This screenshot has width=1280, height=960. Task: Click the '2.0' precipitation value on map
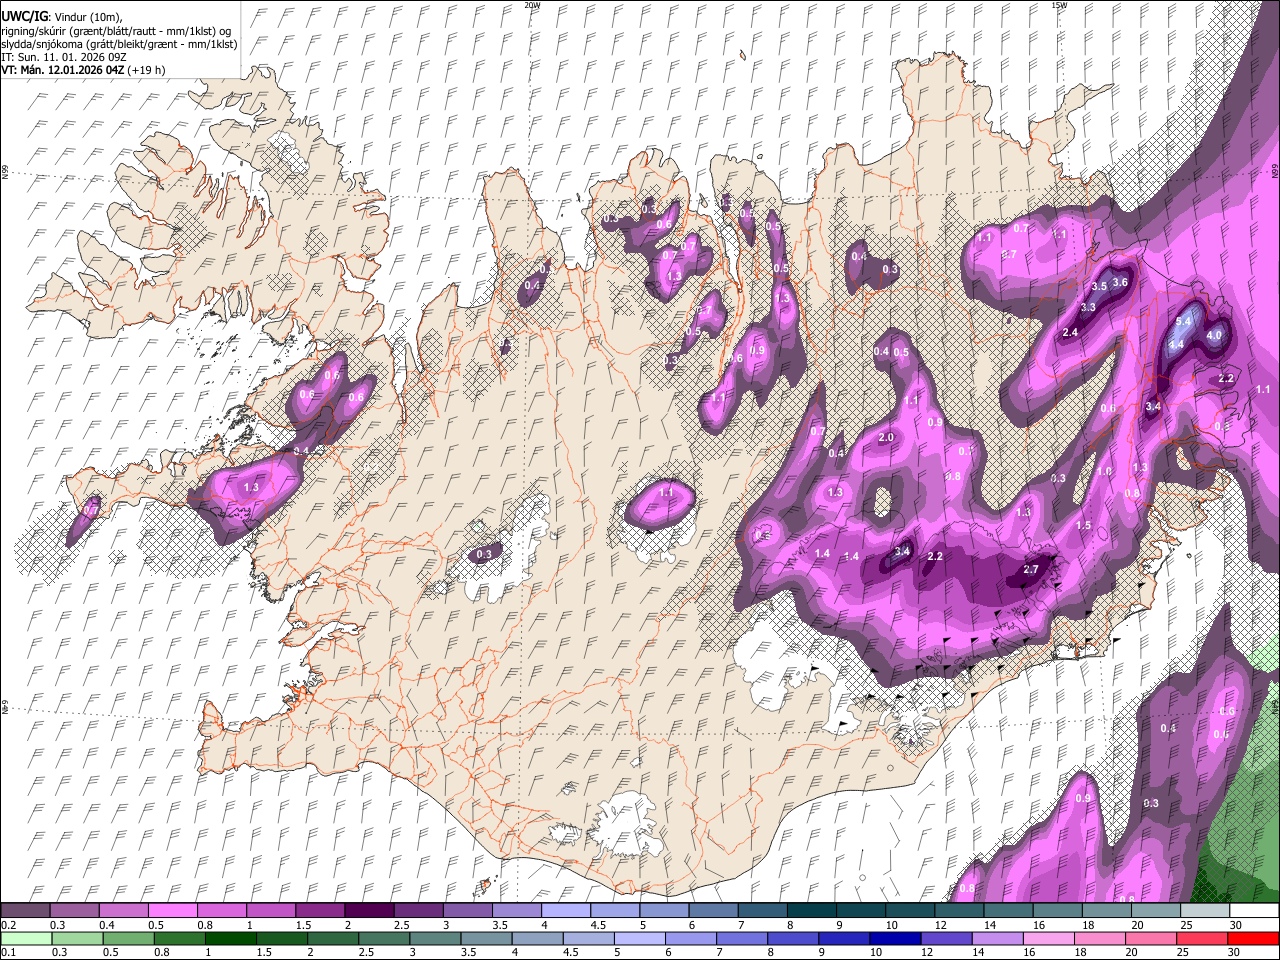[886, 438]
